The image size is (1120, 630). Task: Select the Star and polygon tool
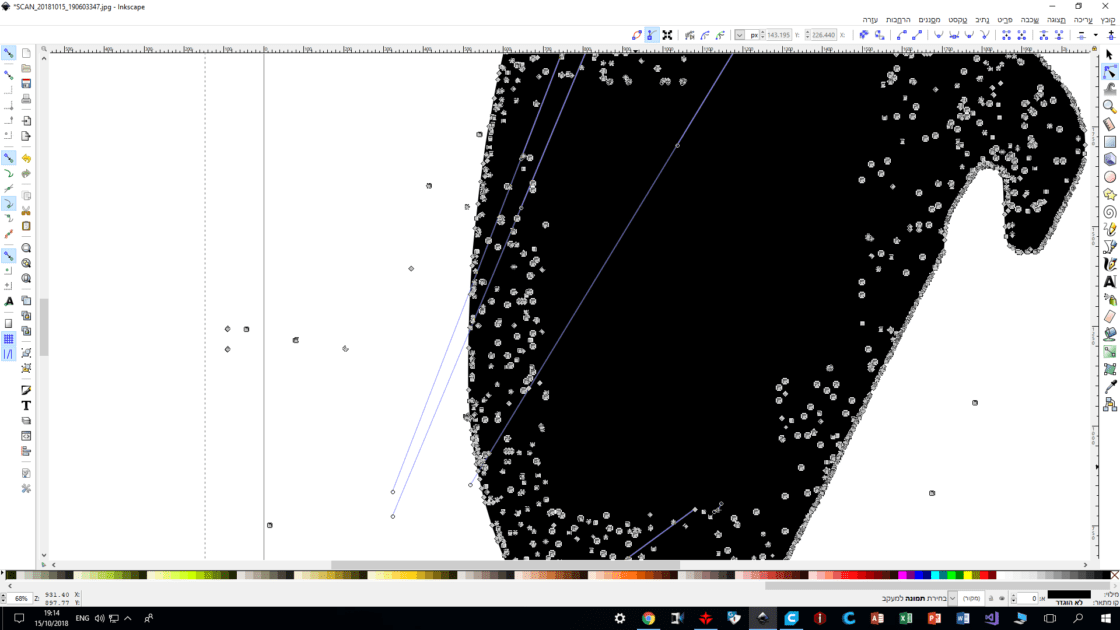tap(1109, 194)
